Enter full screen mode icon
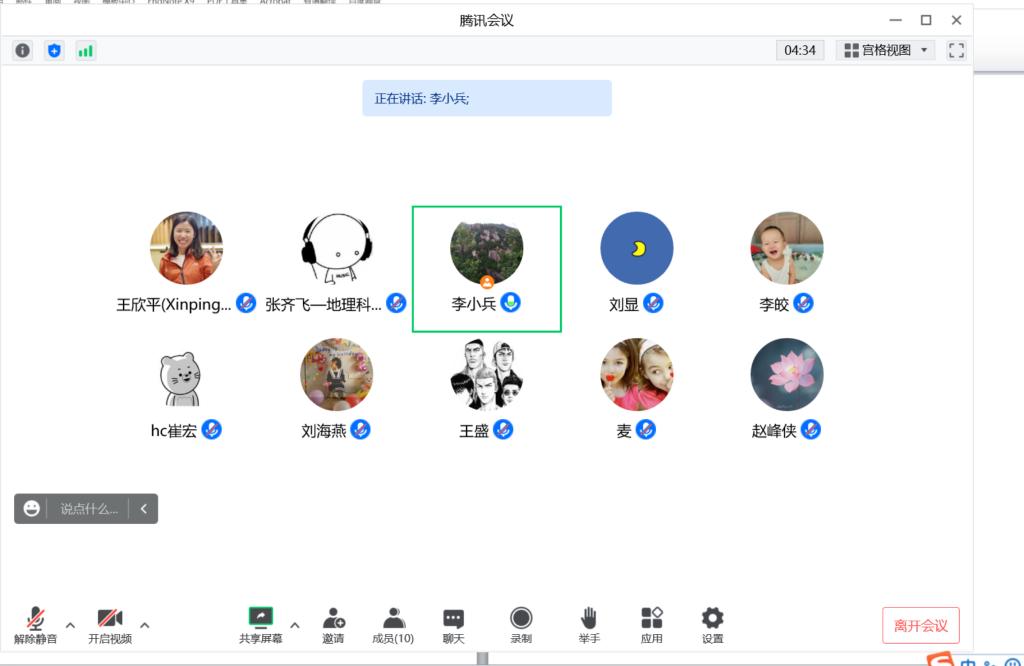The width and height of the screenshot is (1024, 666). pos(956,50)
